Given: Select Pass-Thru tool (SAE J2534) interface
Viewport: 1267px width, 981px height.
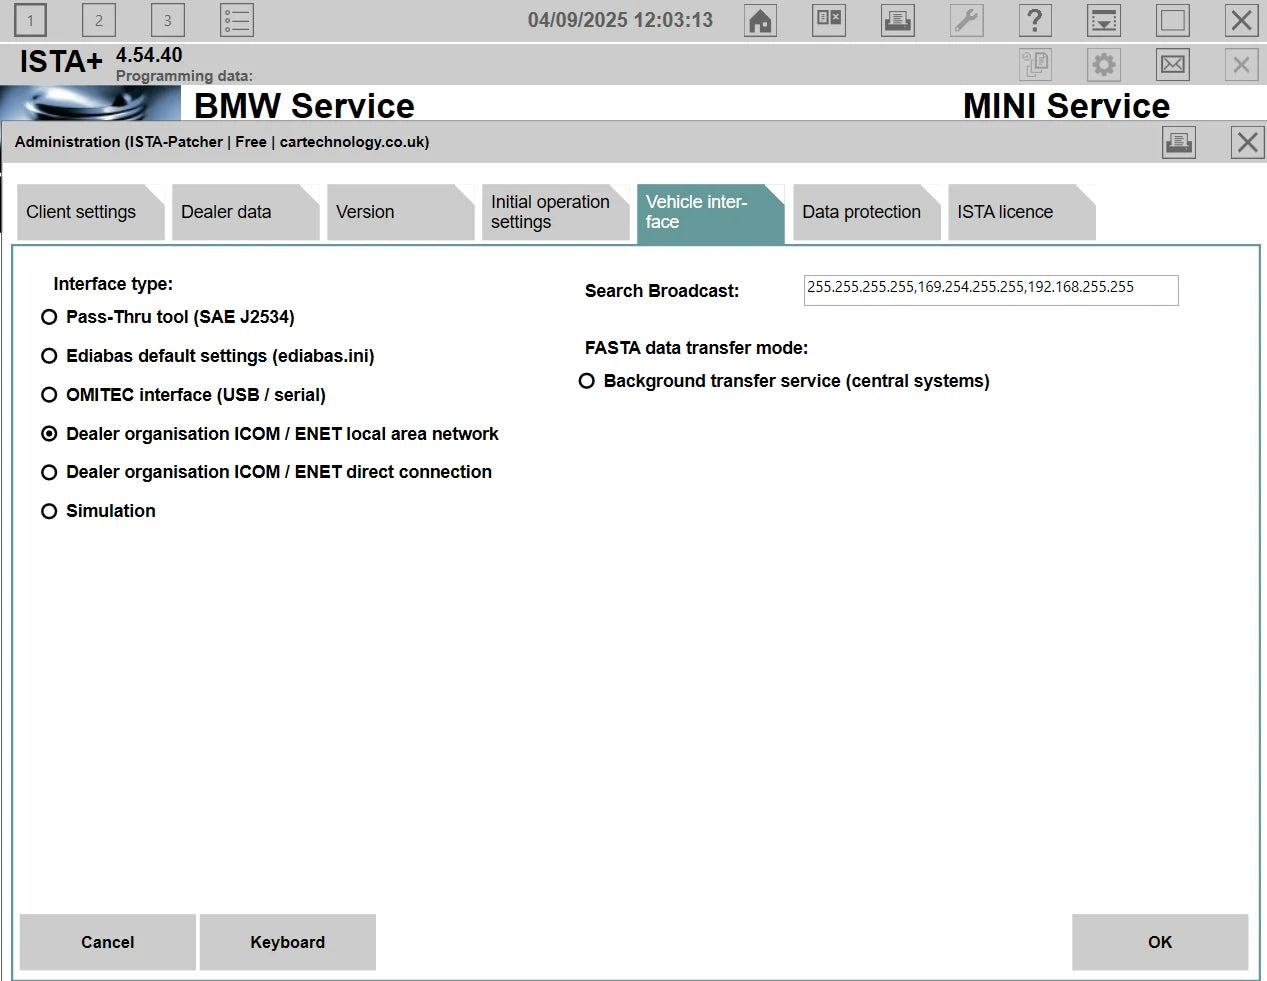Looking at the screenshot, I should coord(49,316).
